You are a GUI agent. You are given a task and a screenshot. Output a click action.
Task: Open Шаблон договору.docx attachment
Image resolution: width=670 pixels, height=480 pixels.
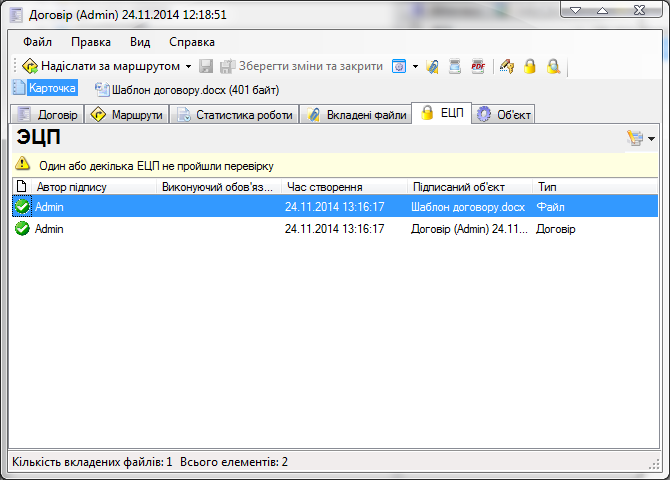[x=195, y=90]
